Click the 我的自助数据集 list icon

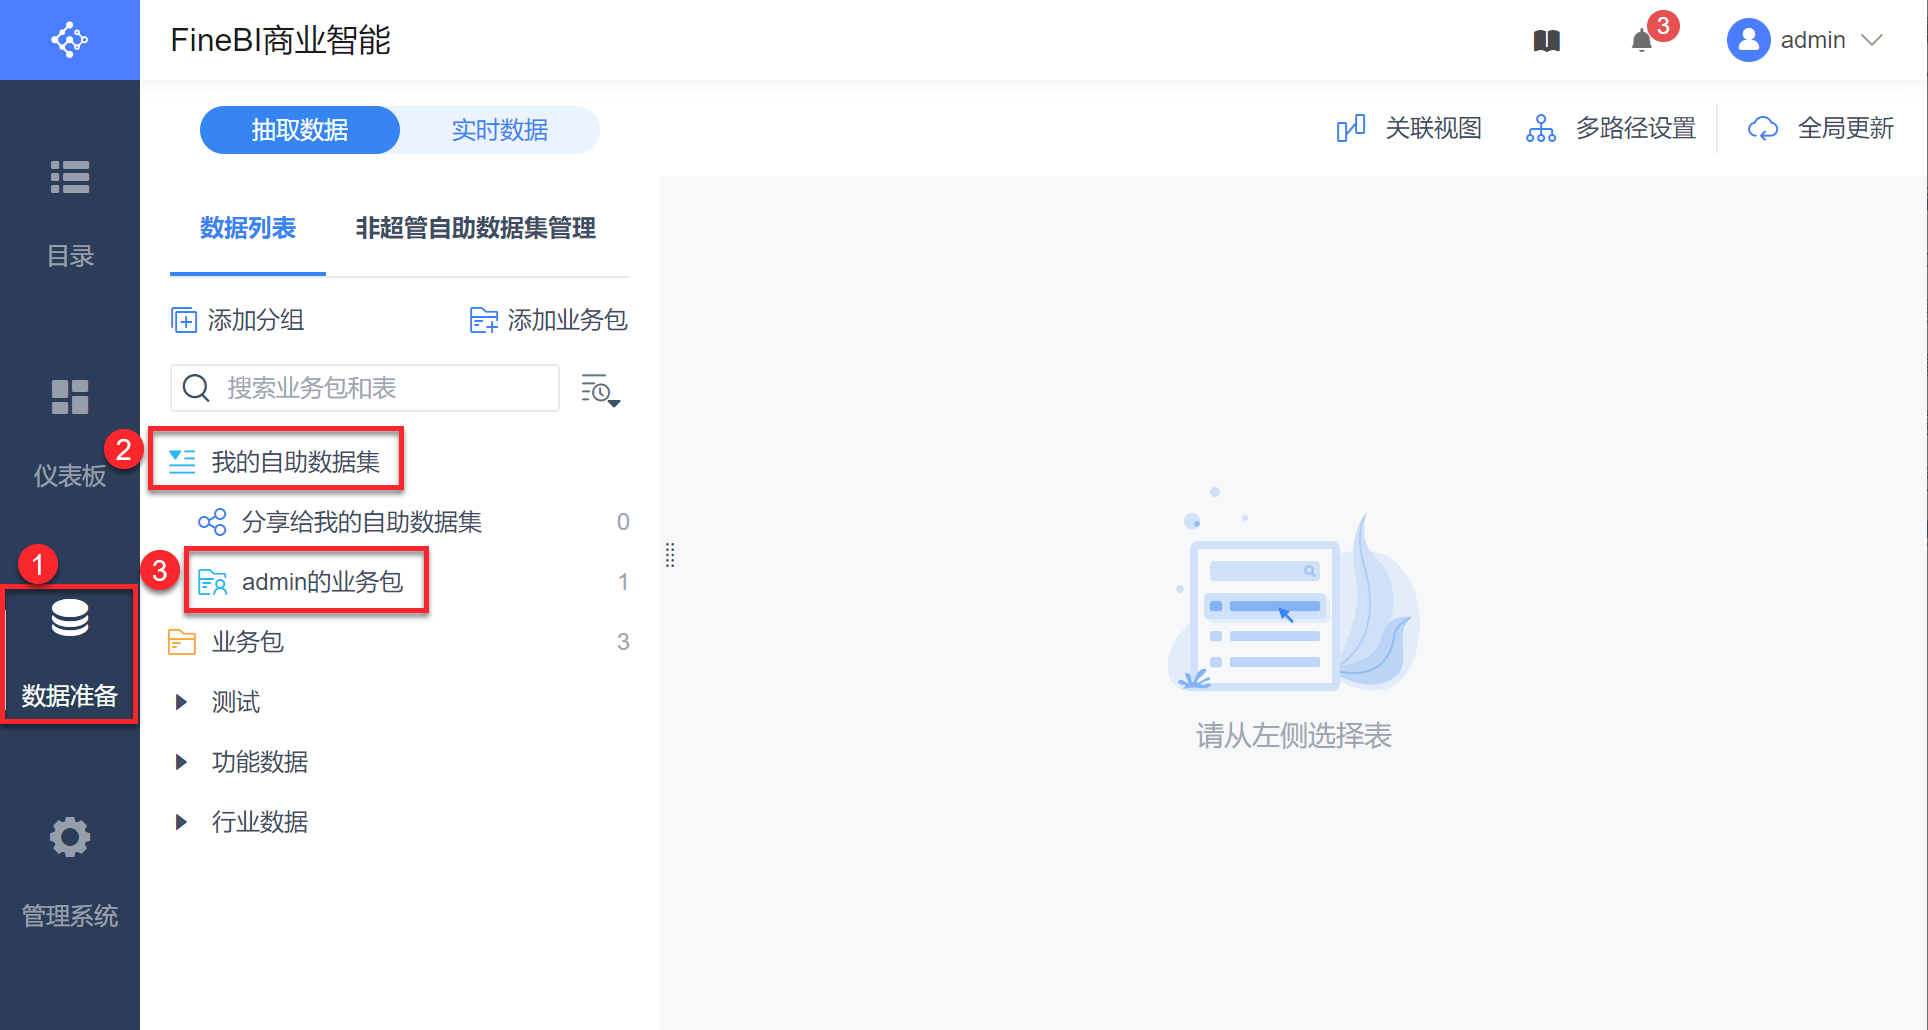(182, 461)
